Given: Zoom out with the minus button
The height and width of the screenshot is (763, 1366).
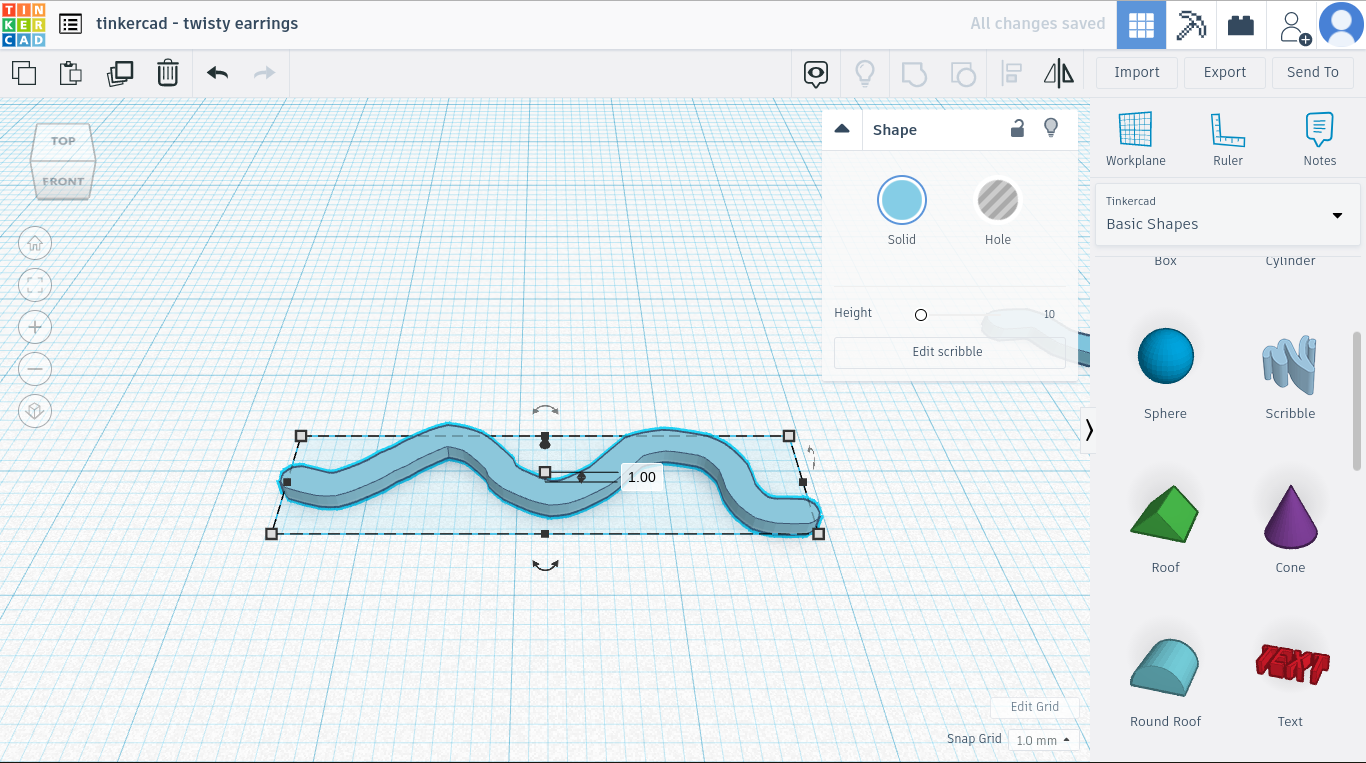Looking at the screenshot, I should (x=35, y=369).
